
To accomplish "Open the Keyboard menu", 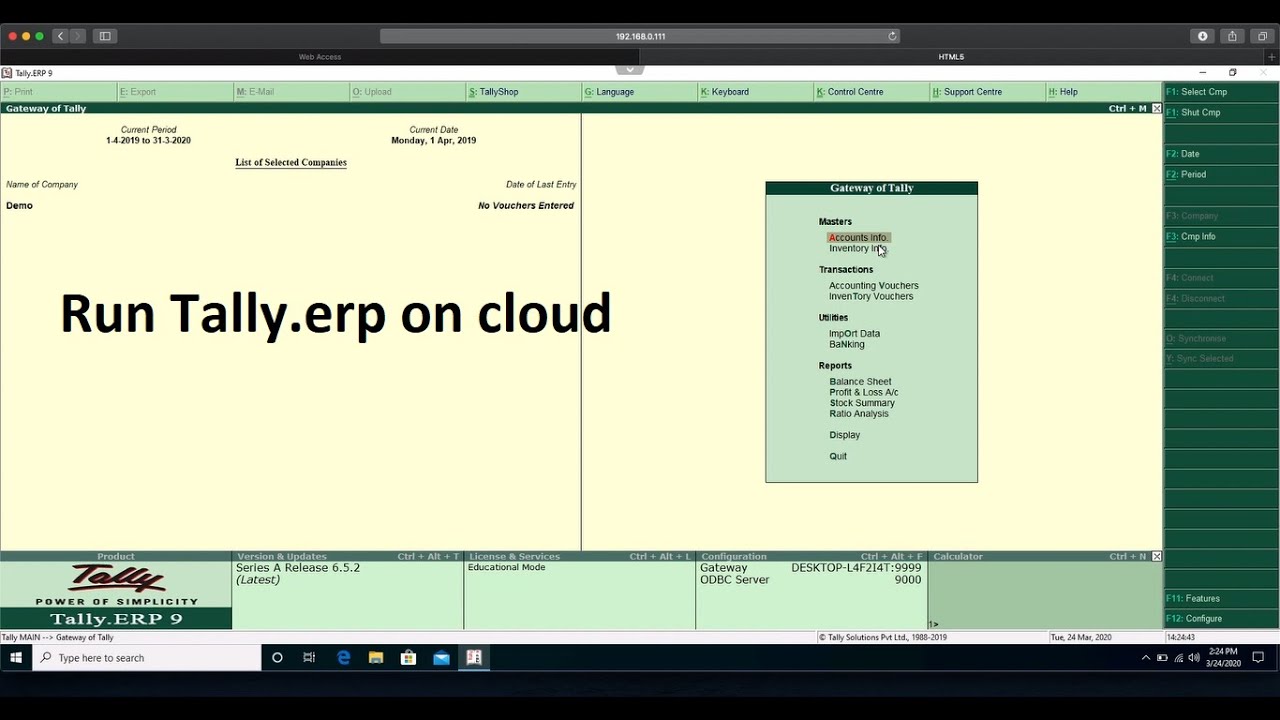I will click(755, 92).
